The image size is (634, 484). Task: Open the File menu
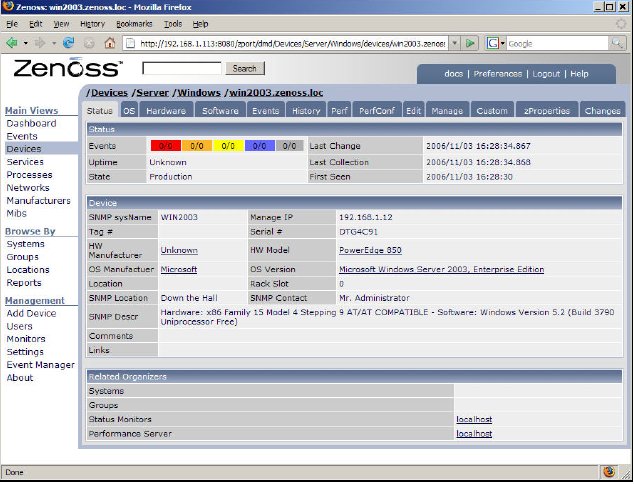pyautogui.click(x=12, y=24)
